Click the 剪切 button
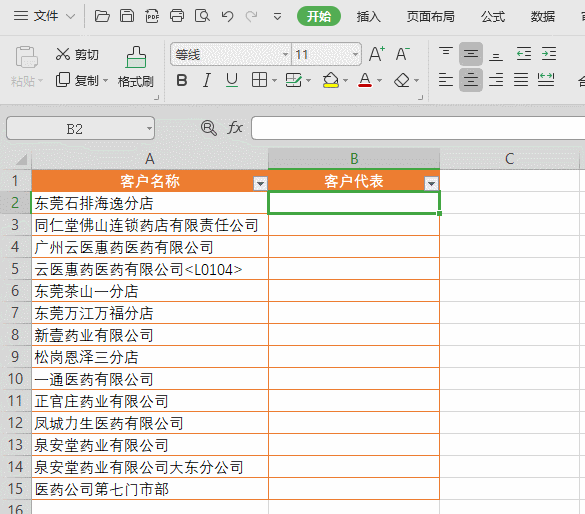585x514 pixels. (77, 54)
